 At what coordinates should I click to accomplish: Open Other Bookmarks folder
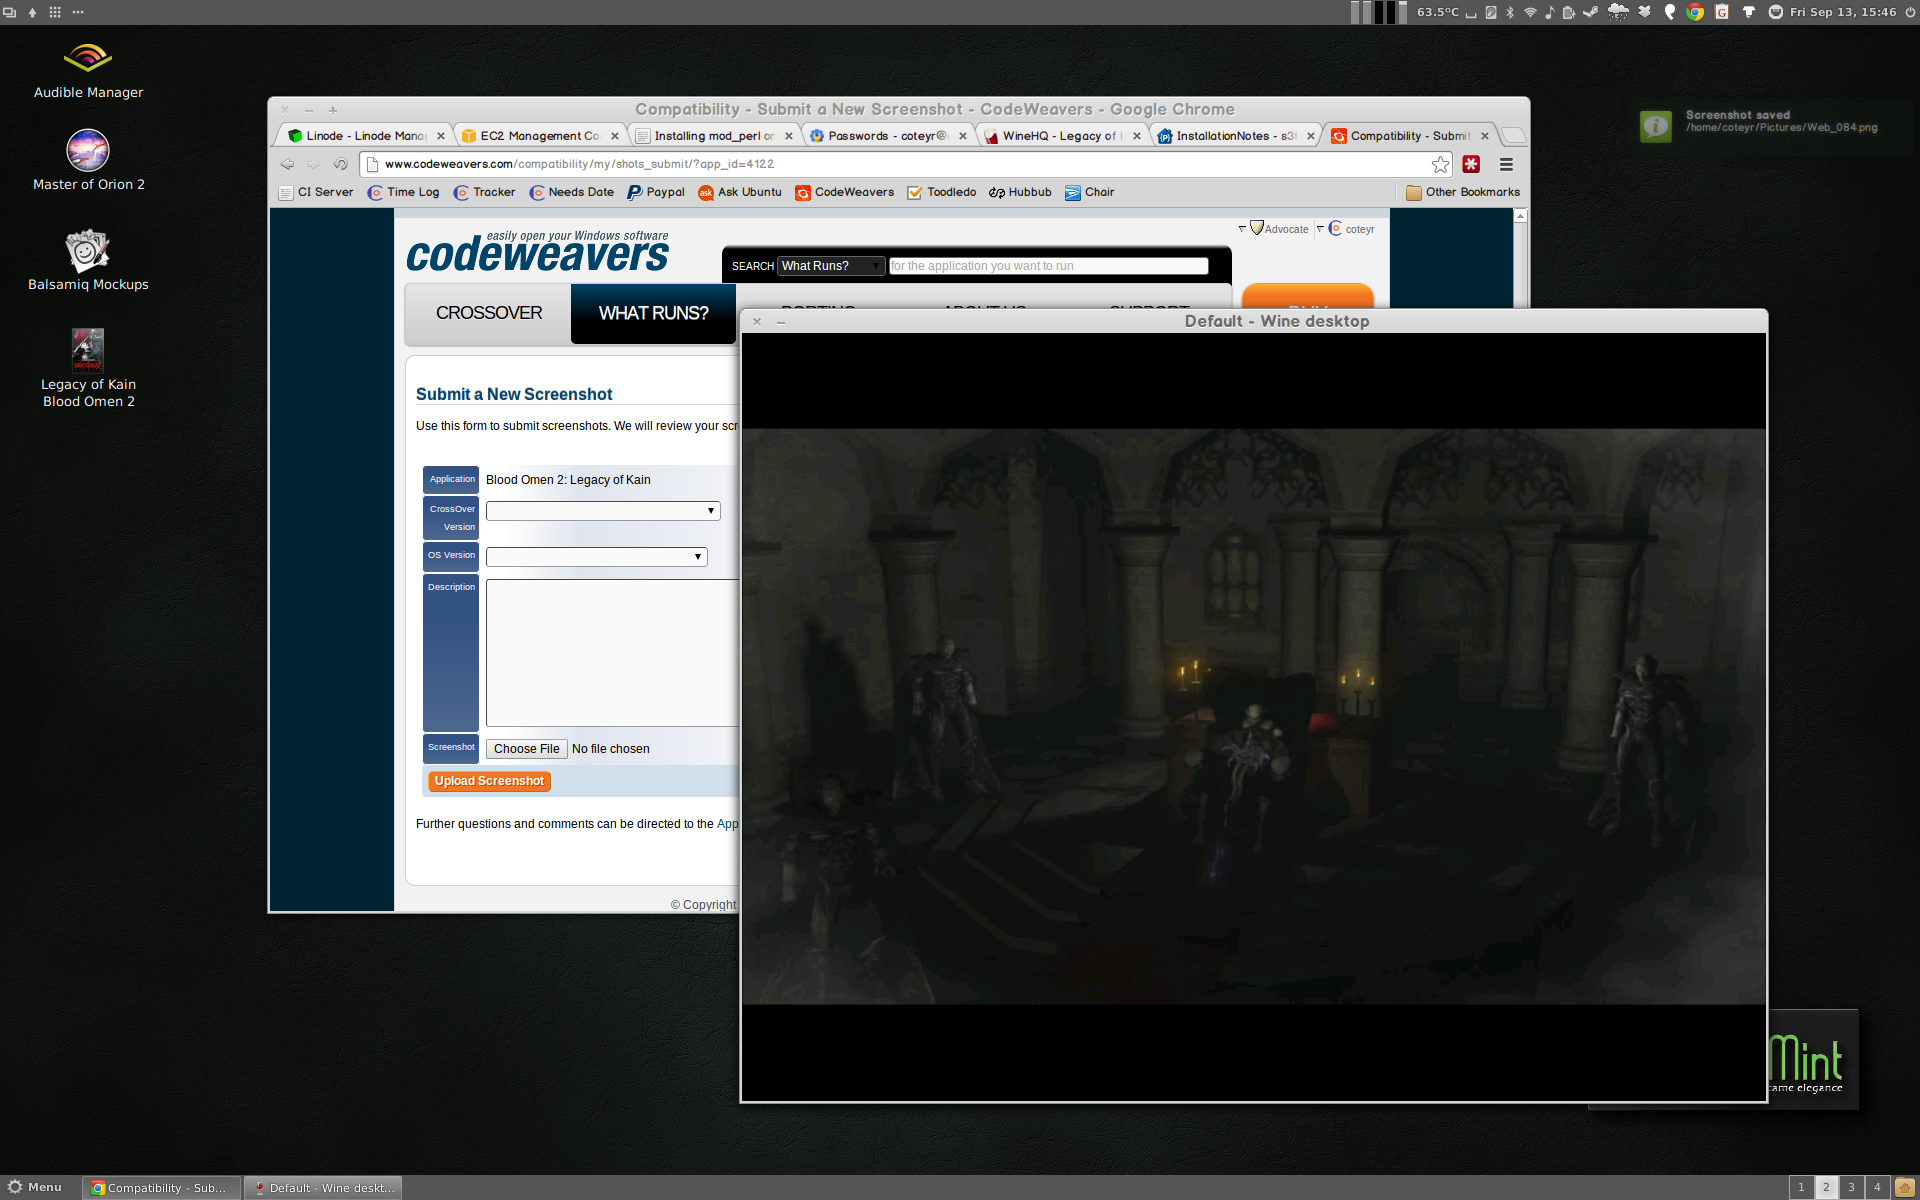coord(1462,192)
